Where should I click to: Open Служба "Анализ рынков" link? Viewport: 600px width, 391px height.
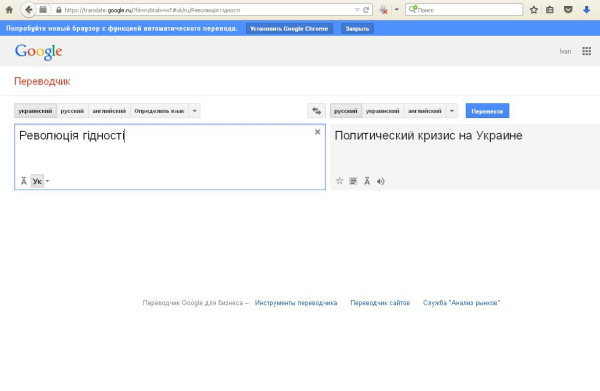pyautogui.click(x=461, y=303)
